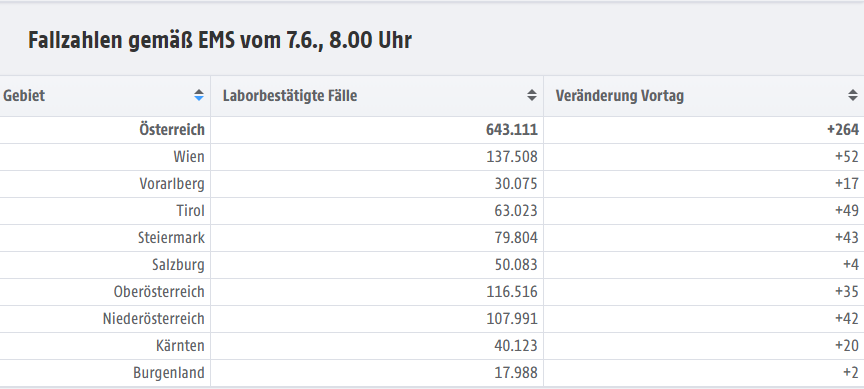The height and width of the screenshot is (389, 864).
Task: Sort by Veränderung Vortag header text
Action: (619, 95)
